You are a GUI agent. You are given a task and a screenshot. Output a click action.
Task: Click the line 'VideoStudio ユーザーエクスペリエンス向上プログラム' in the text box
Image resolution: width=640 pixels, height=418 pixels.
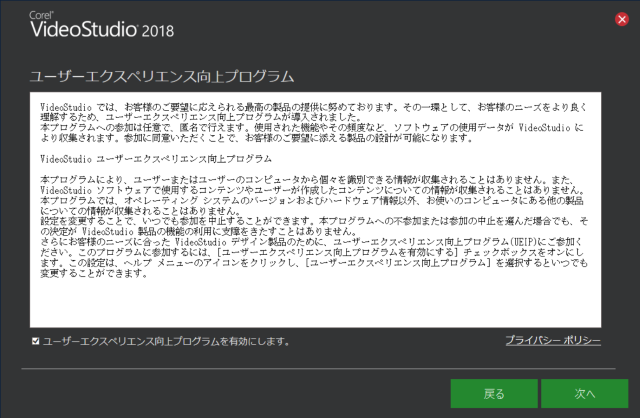tap(156, 159)
